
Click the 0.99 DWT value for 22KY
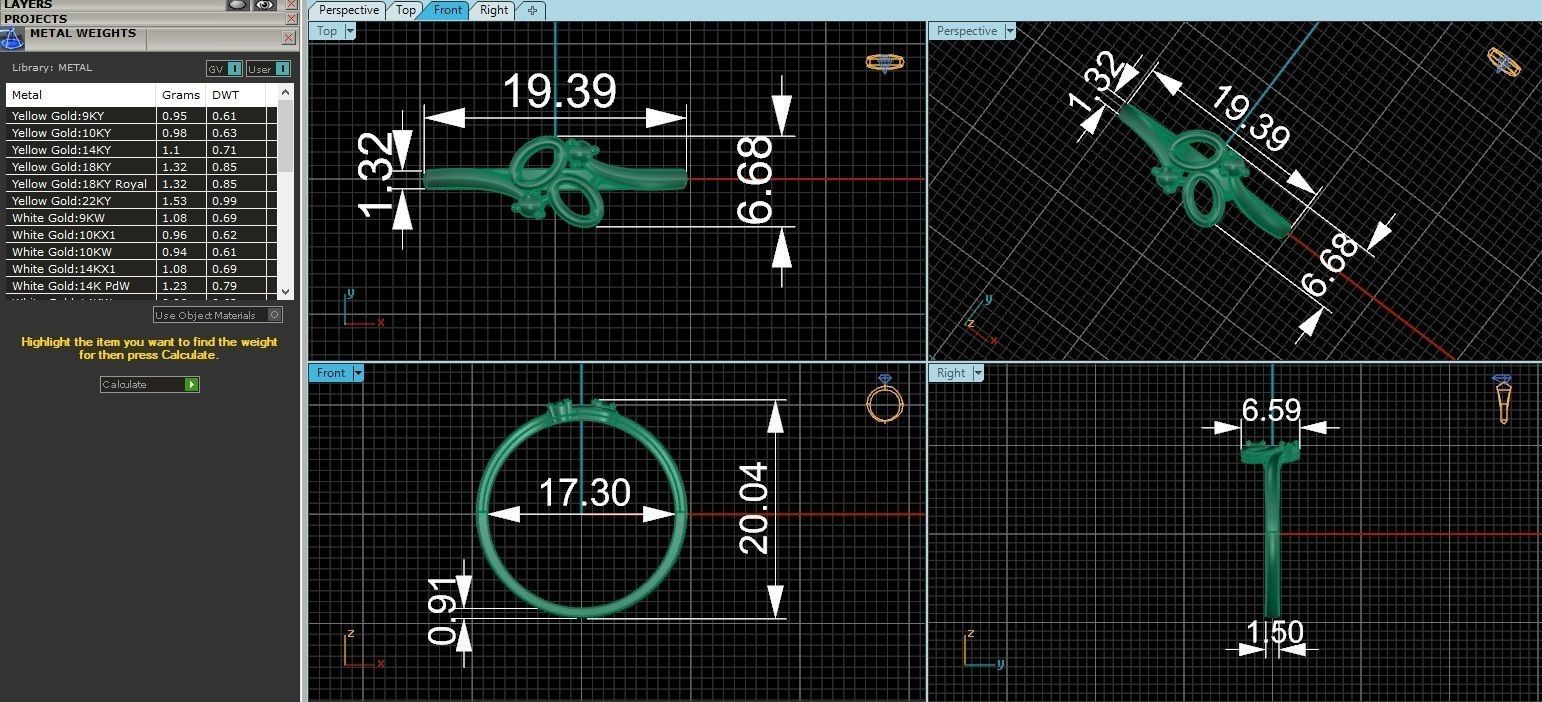224,201
